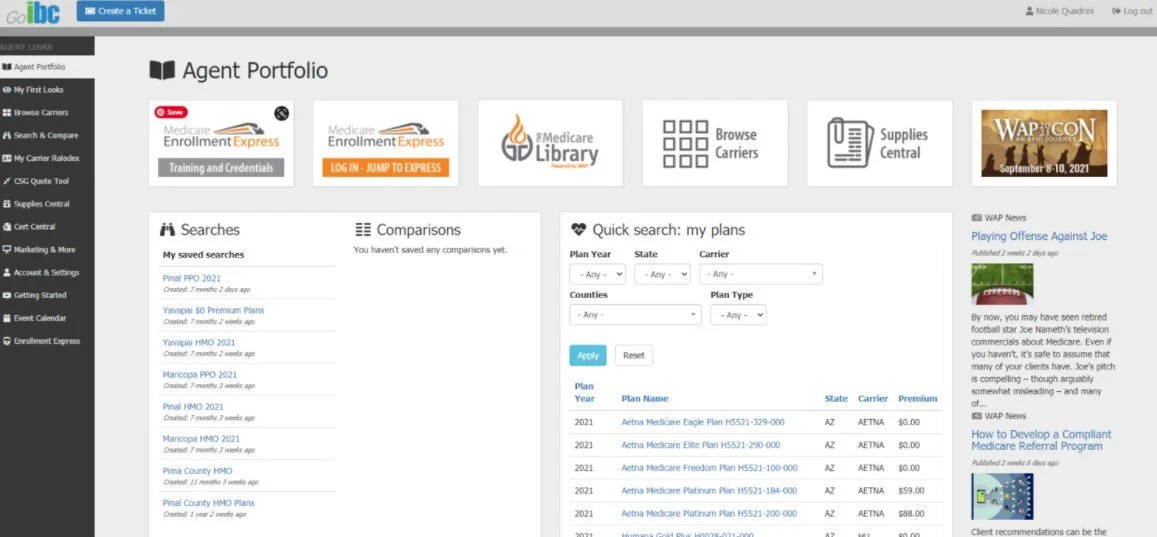
Task: Click the Enrollment Express sidebar icon
Action: coord(7,342)
